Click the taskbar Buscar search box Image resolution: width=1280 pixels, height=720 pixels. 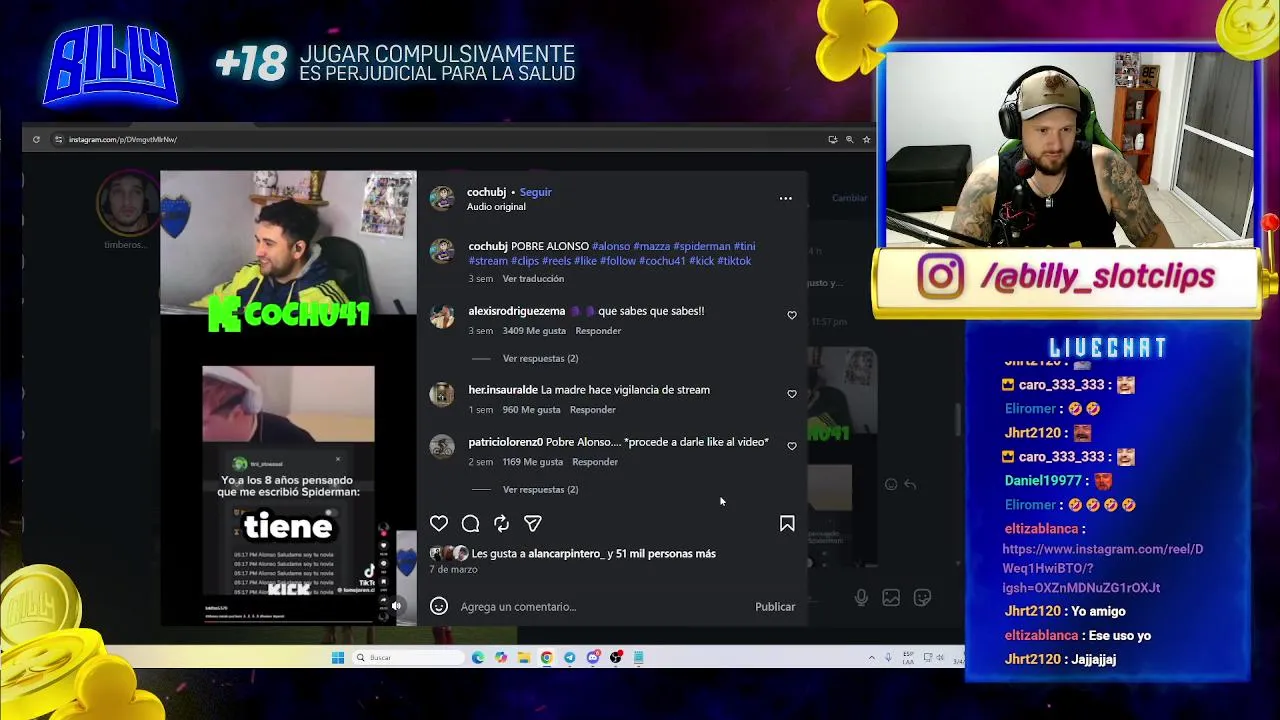(409, 657)
